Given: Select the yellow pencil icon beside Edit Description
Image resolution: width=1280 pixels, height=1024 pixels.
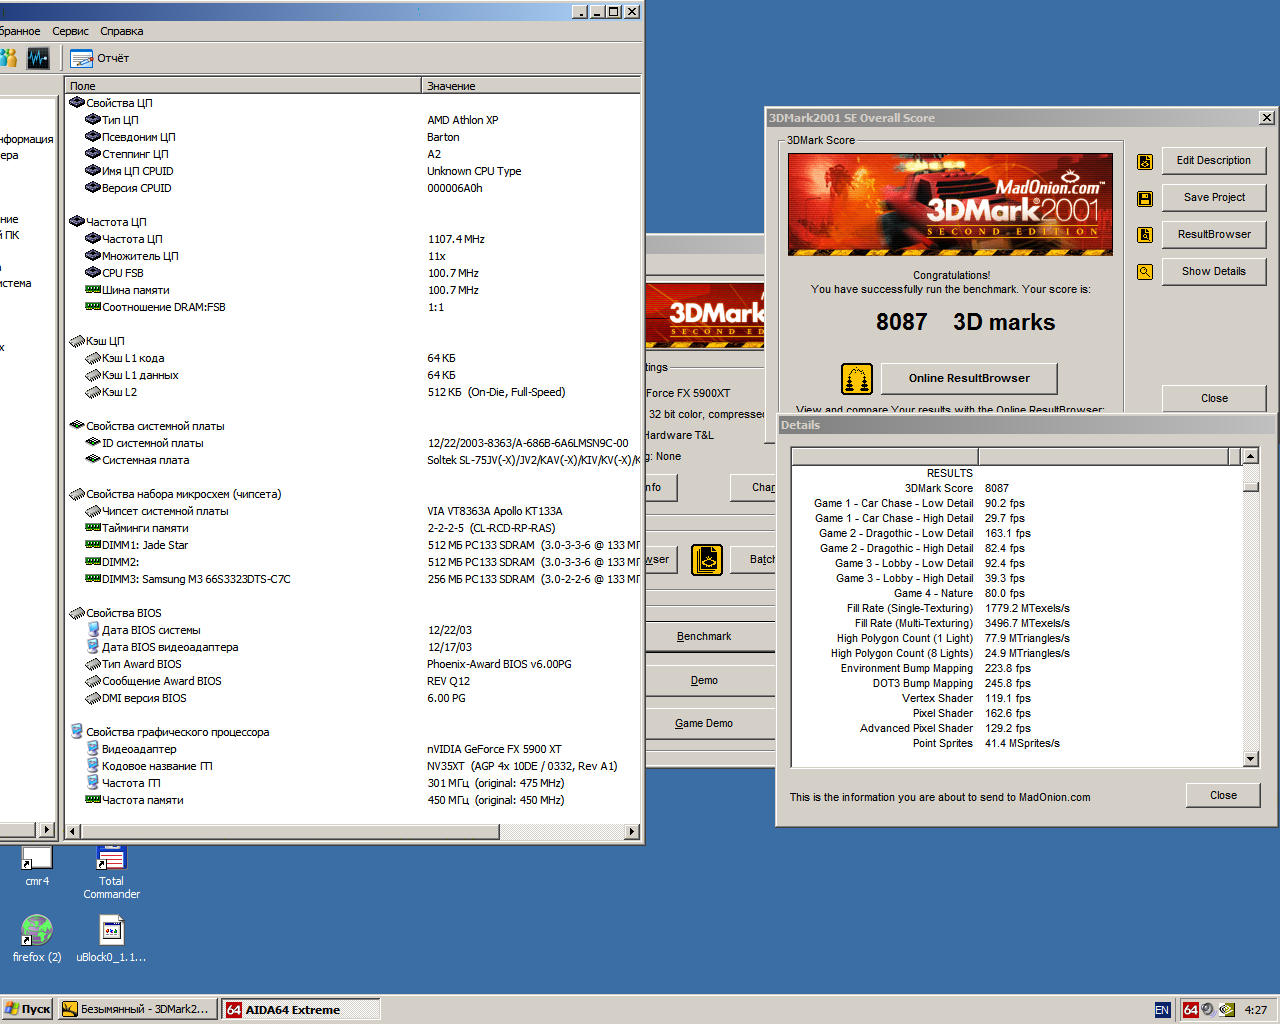Looking at the screenshot, I should [1144, 161].
